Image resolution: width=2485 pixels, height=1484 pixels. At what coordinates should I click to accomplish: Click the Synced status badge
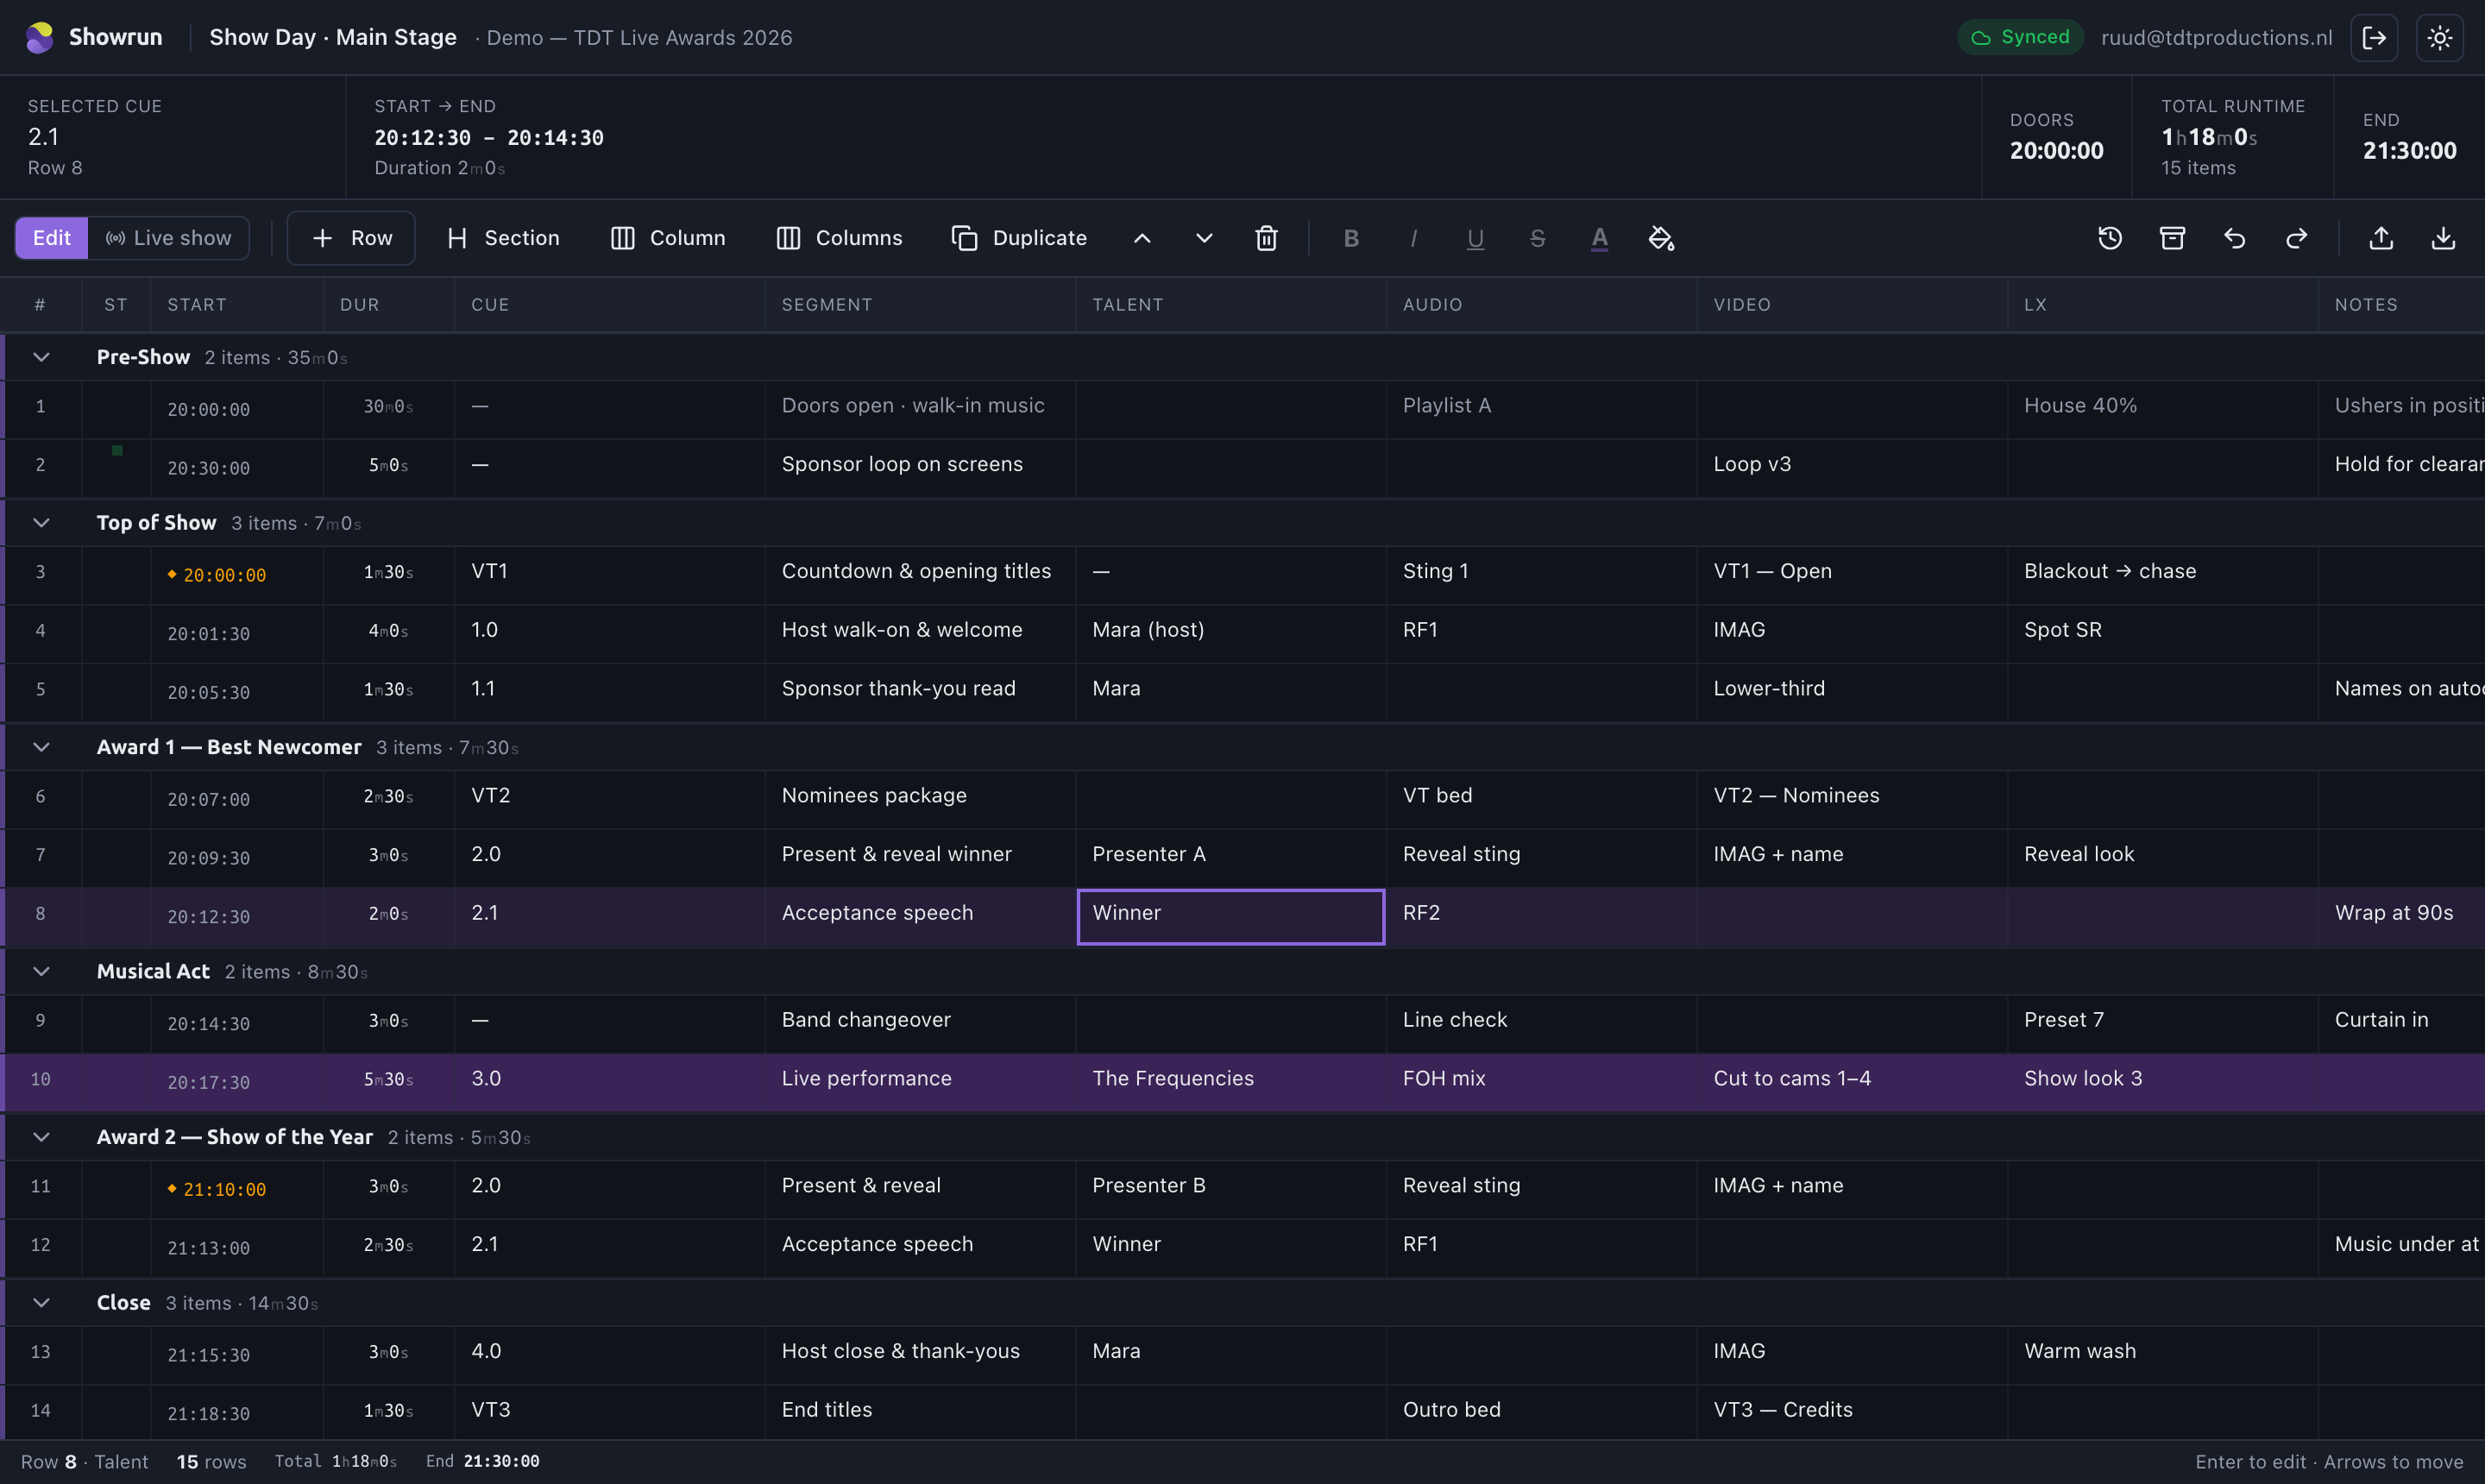[2020, 37]
